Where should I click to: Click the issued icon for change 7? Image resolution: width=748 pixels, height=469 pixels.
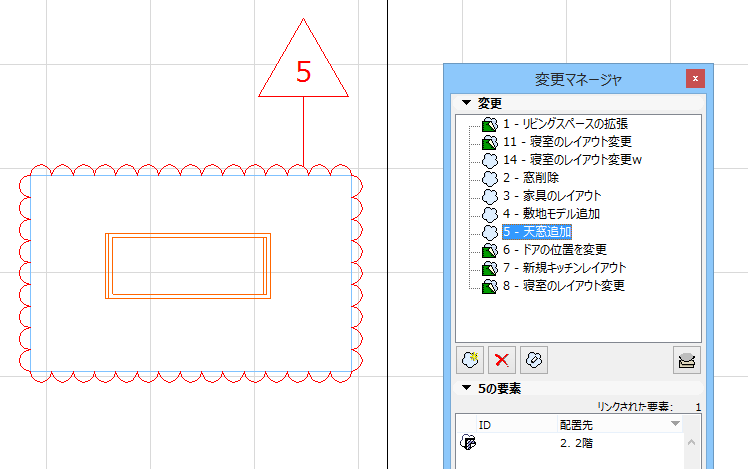tap(490, 268)
